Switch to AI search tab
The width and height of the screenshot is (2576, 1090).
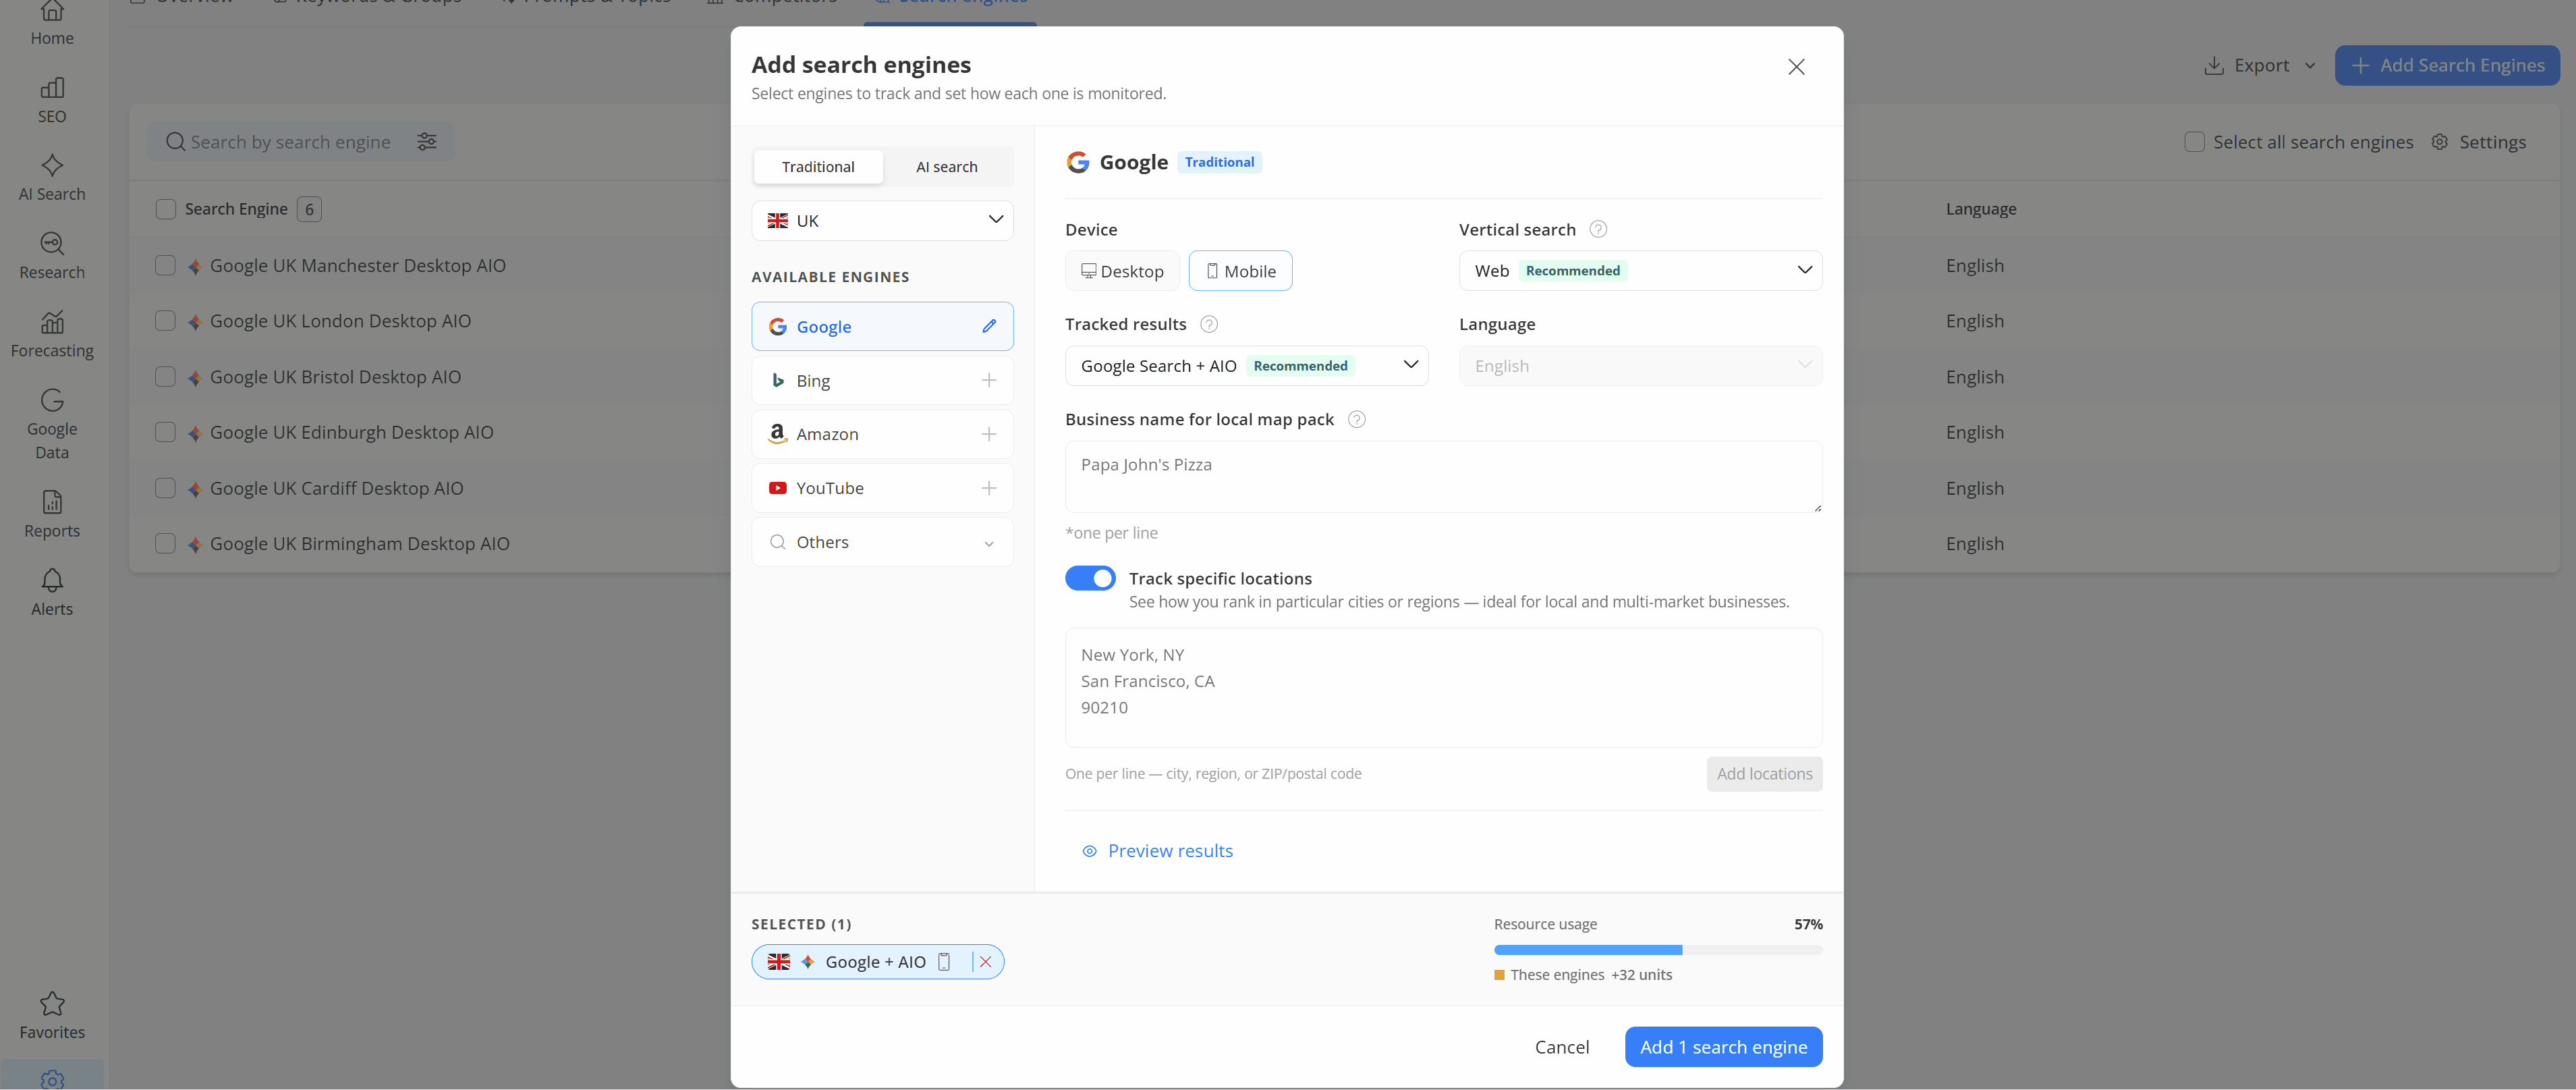(x=946, y=167)
